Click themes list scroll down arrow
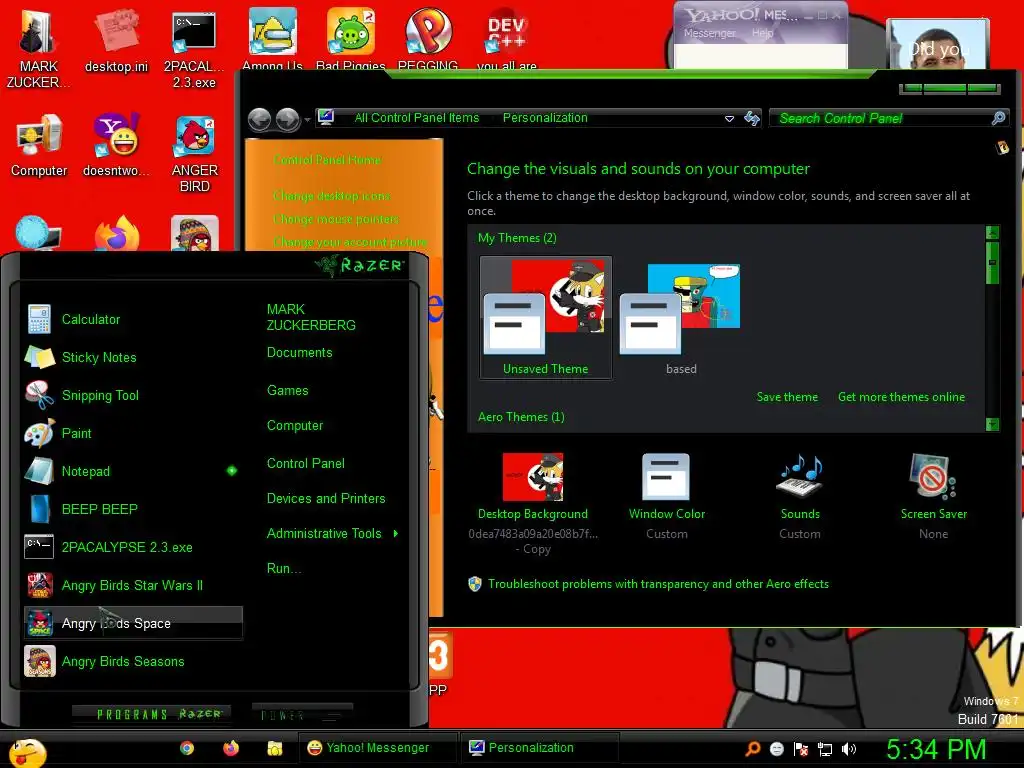 992,424
